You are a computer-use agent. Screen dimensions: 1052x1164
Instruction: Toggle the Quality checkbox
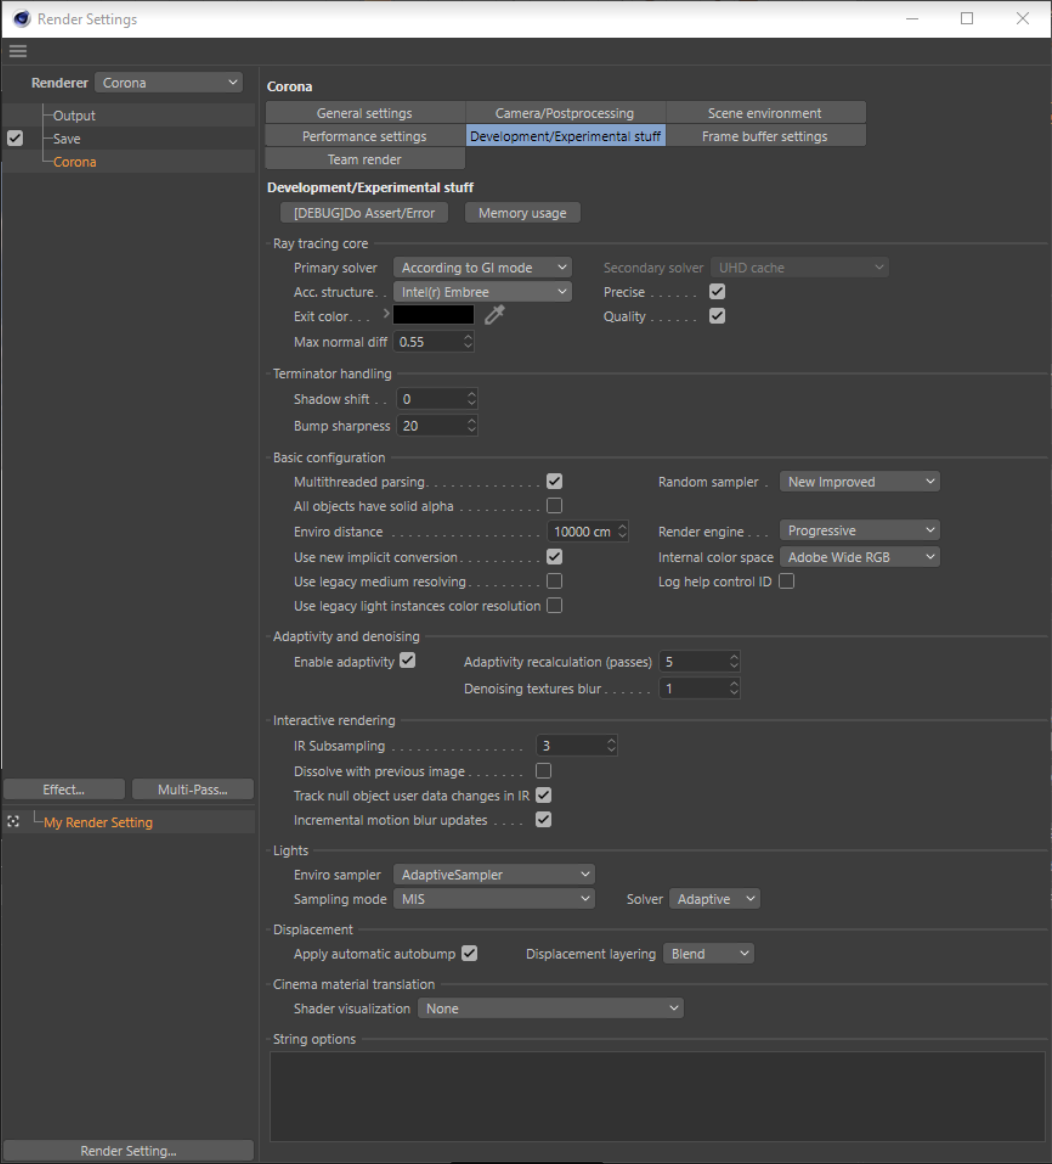coord(717,316)
